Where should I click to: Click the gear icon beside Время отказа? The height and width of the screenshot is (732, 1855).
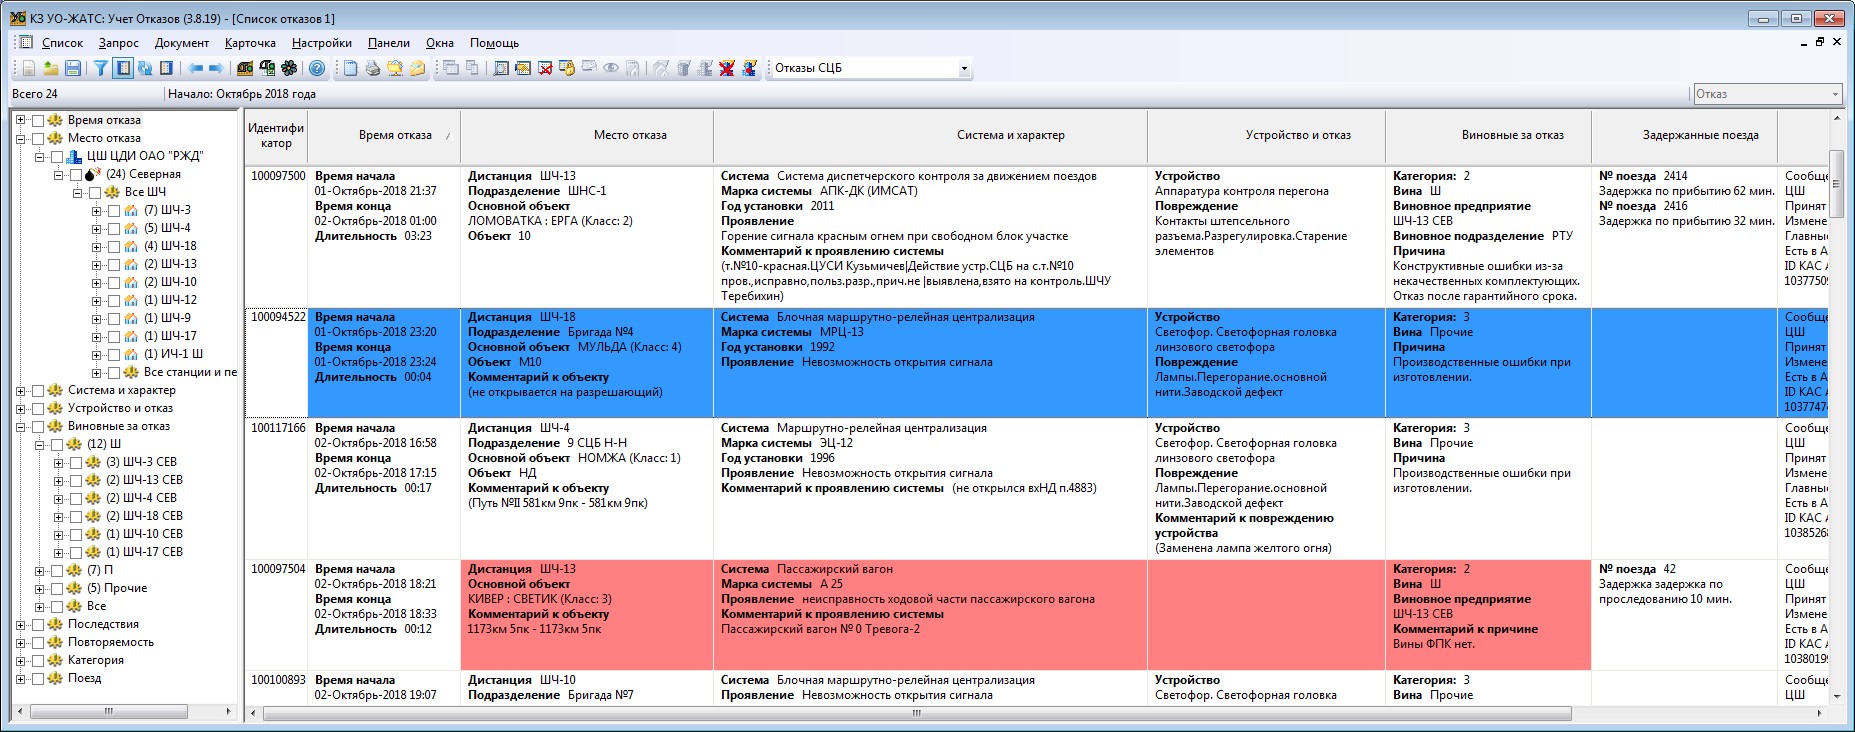(56, 120)
